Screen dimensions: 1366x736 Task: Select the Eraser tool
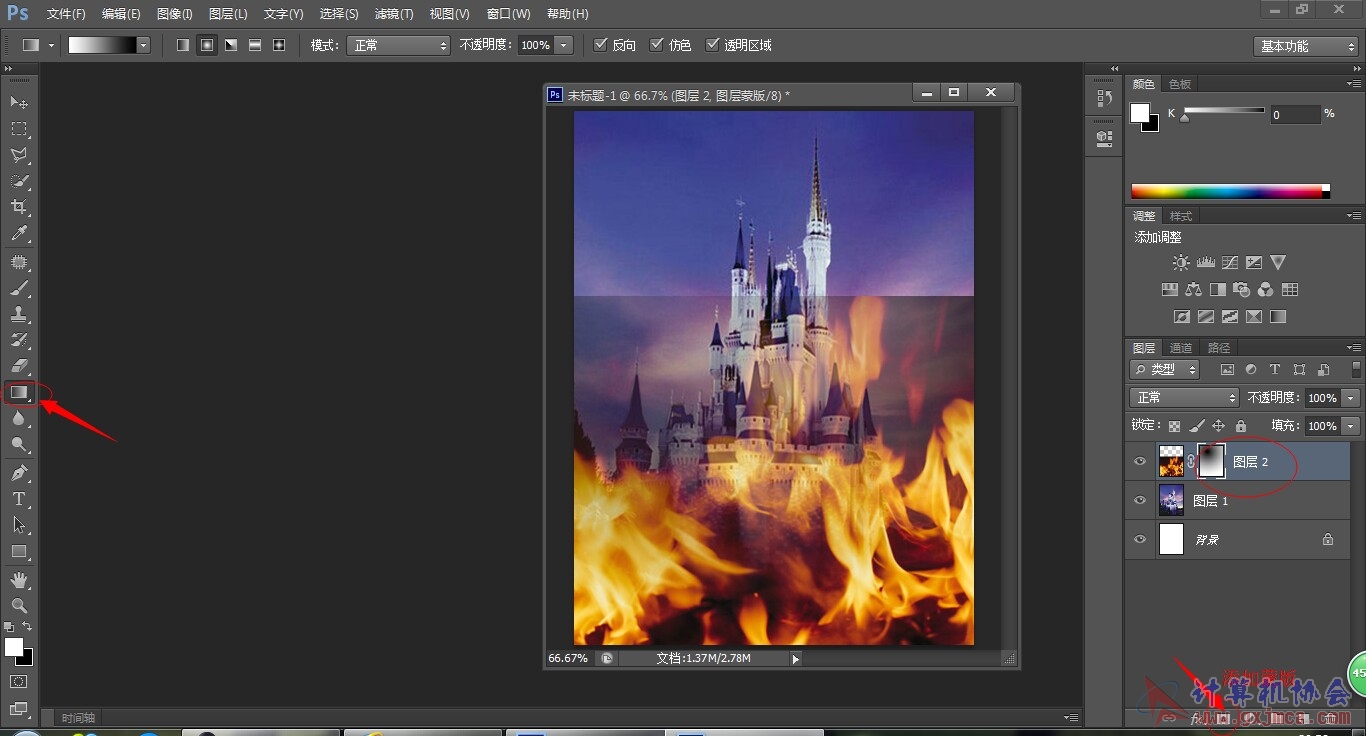click(19, 366)
